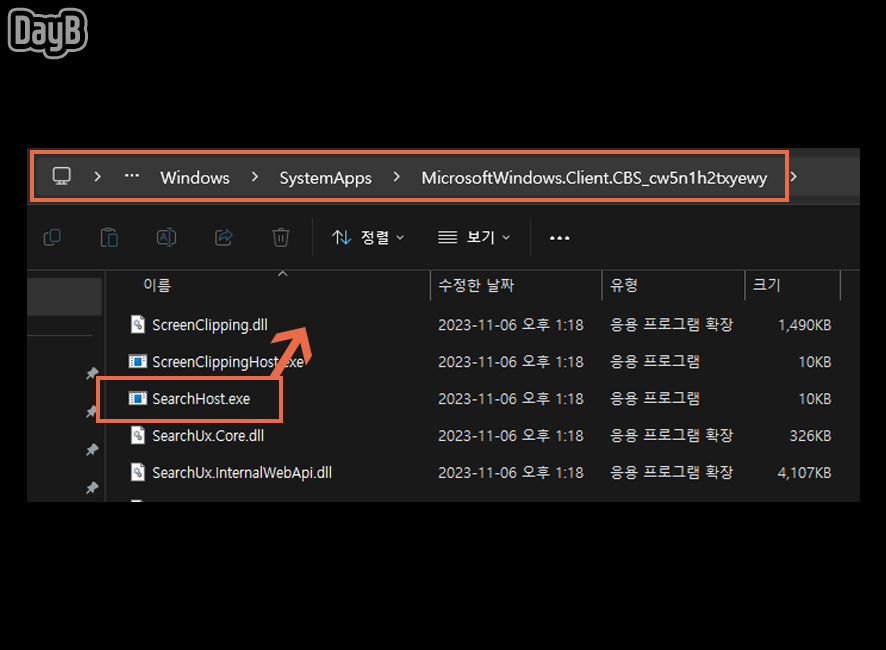Click the sort arrow above 이름 column

282,272
